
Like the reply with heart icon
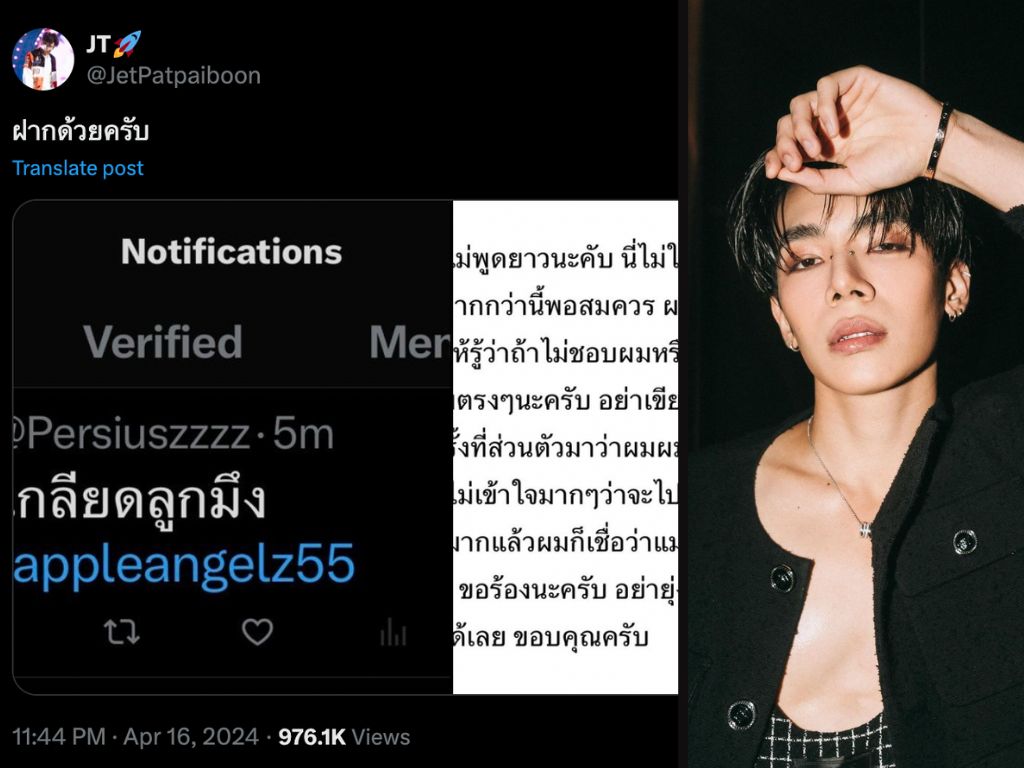pyautogui.click(x=257, y=632)
